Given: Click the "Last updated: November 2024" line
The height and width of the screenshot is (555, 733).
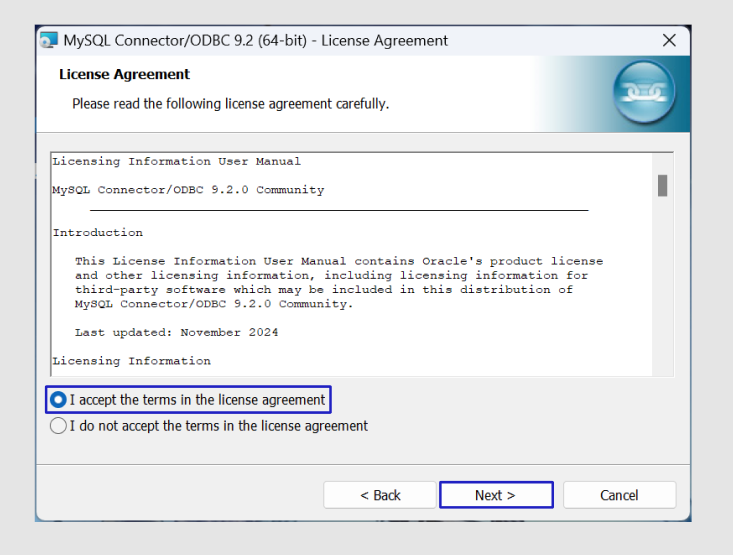Looking at the screenshot, I should pos(176,332).
